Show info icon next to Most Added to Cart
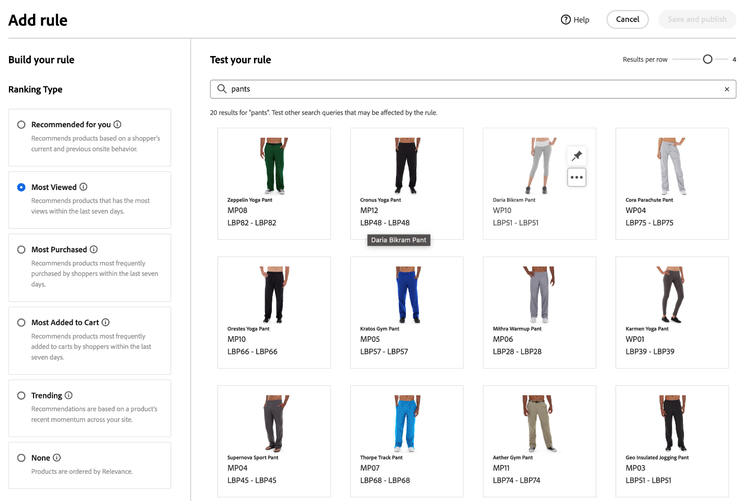Screen dimensions: 750x501 point(106,322)
